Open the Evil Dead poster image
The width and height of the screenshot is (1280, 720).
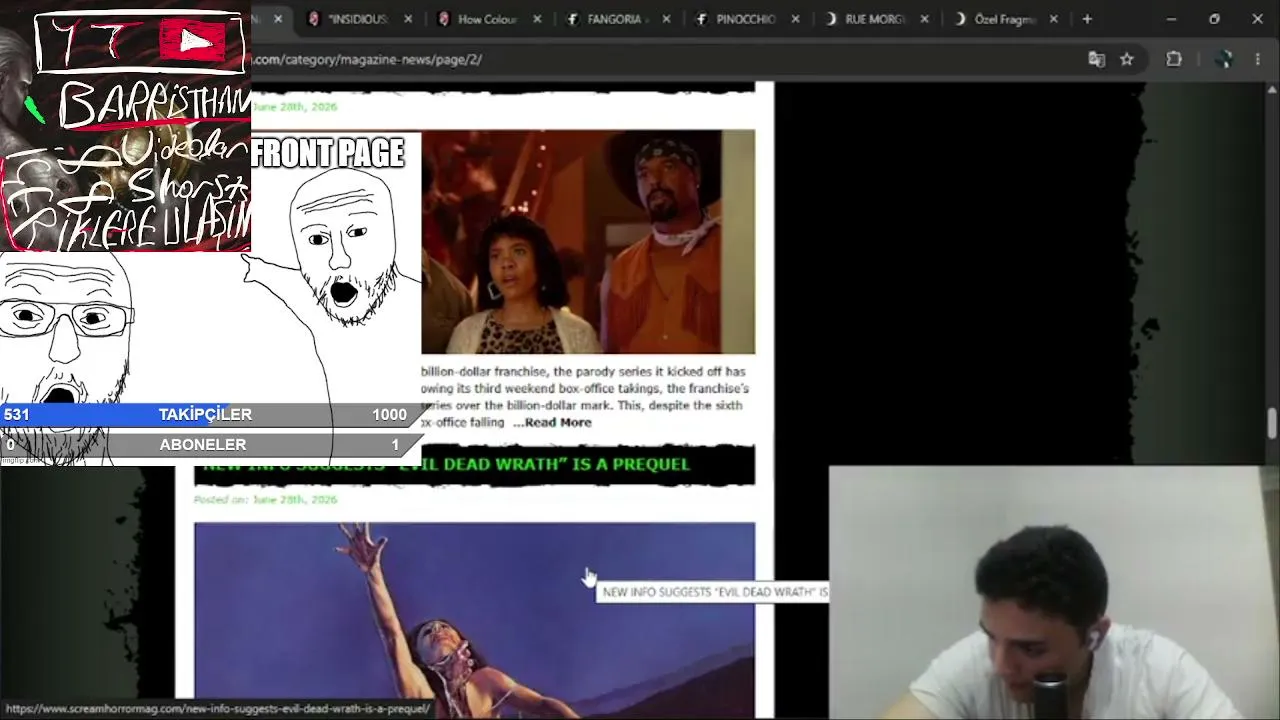tap(475, 620)
